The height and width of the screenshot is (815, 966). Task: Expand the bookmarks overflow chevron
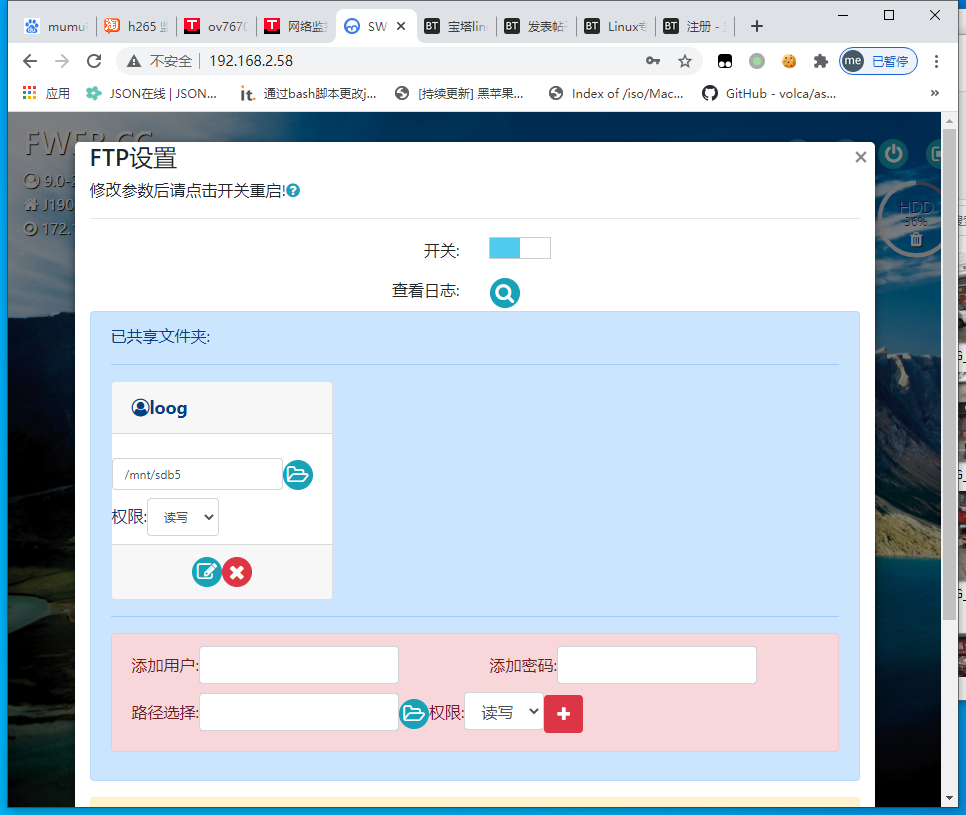click(x=935, y=93)
